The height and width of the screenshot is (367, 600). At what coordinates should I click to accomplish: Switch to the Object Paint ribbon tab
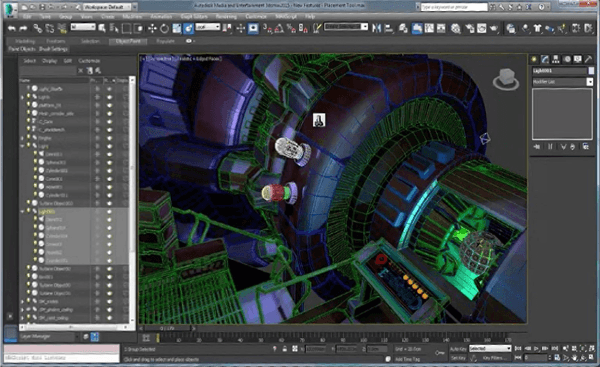coord(128,41)
